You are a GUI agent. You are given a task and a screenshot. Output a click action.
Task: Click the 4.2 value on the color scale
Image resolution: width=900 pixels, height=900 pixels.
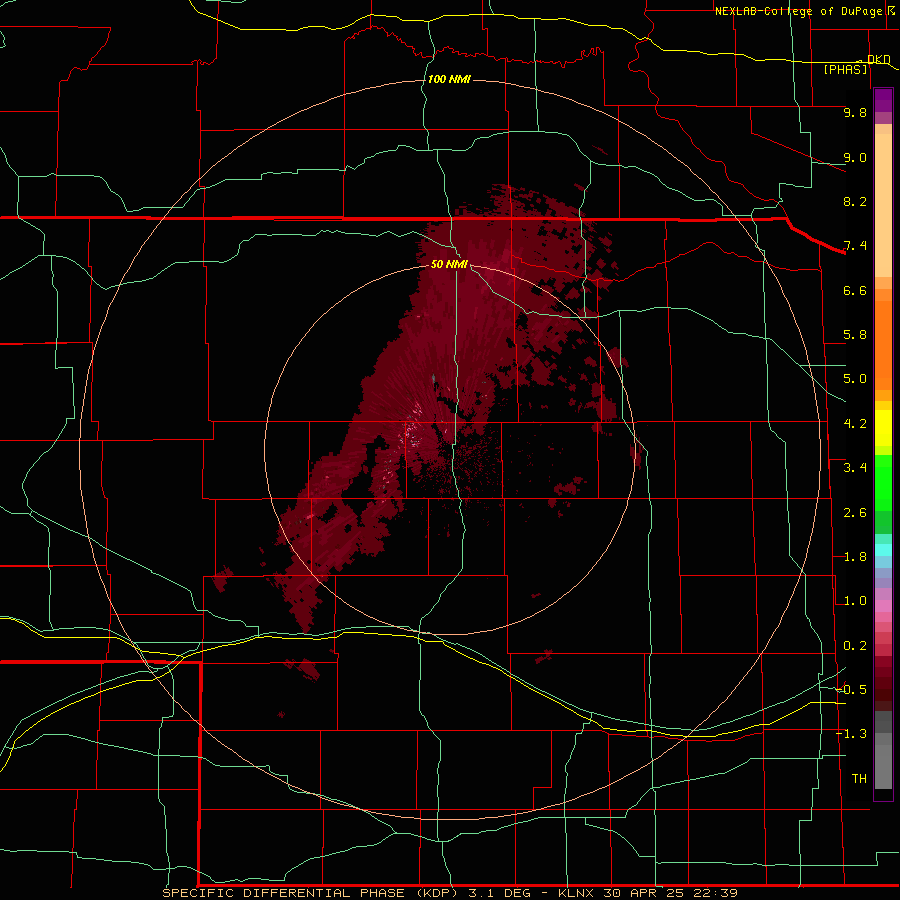point(855,424)
